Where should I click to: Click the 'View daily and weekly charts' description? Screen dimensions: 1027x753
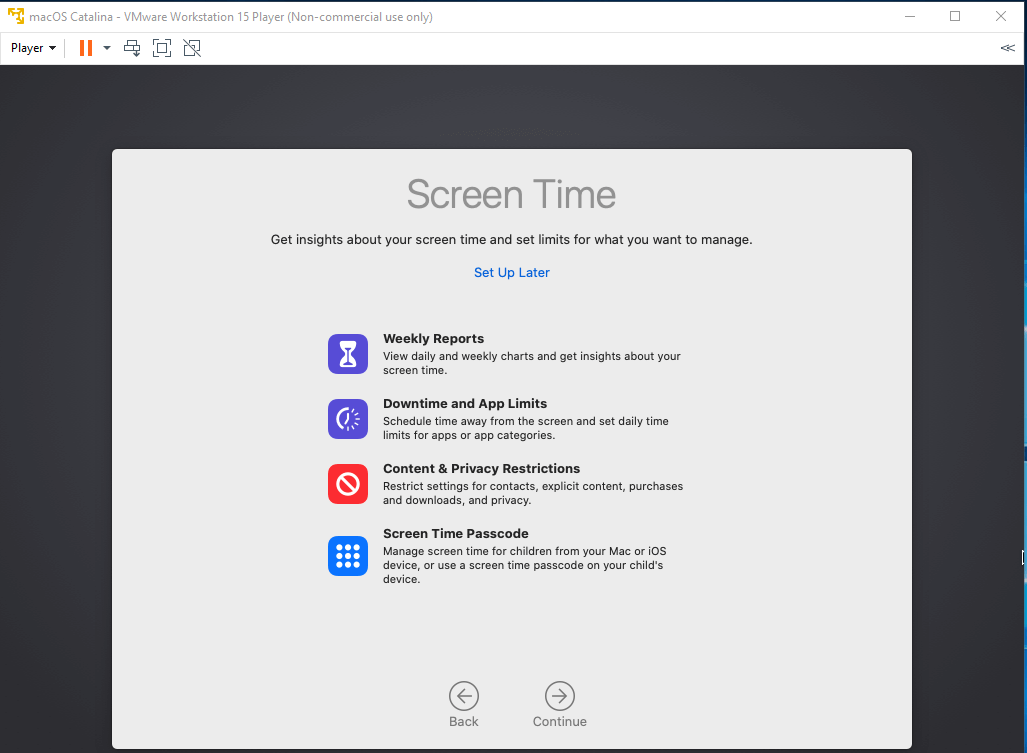532,363
